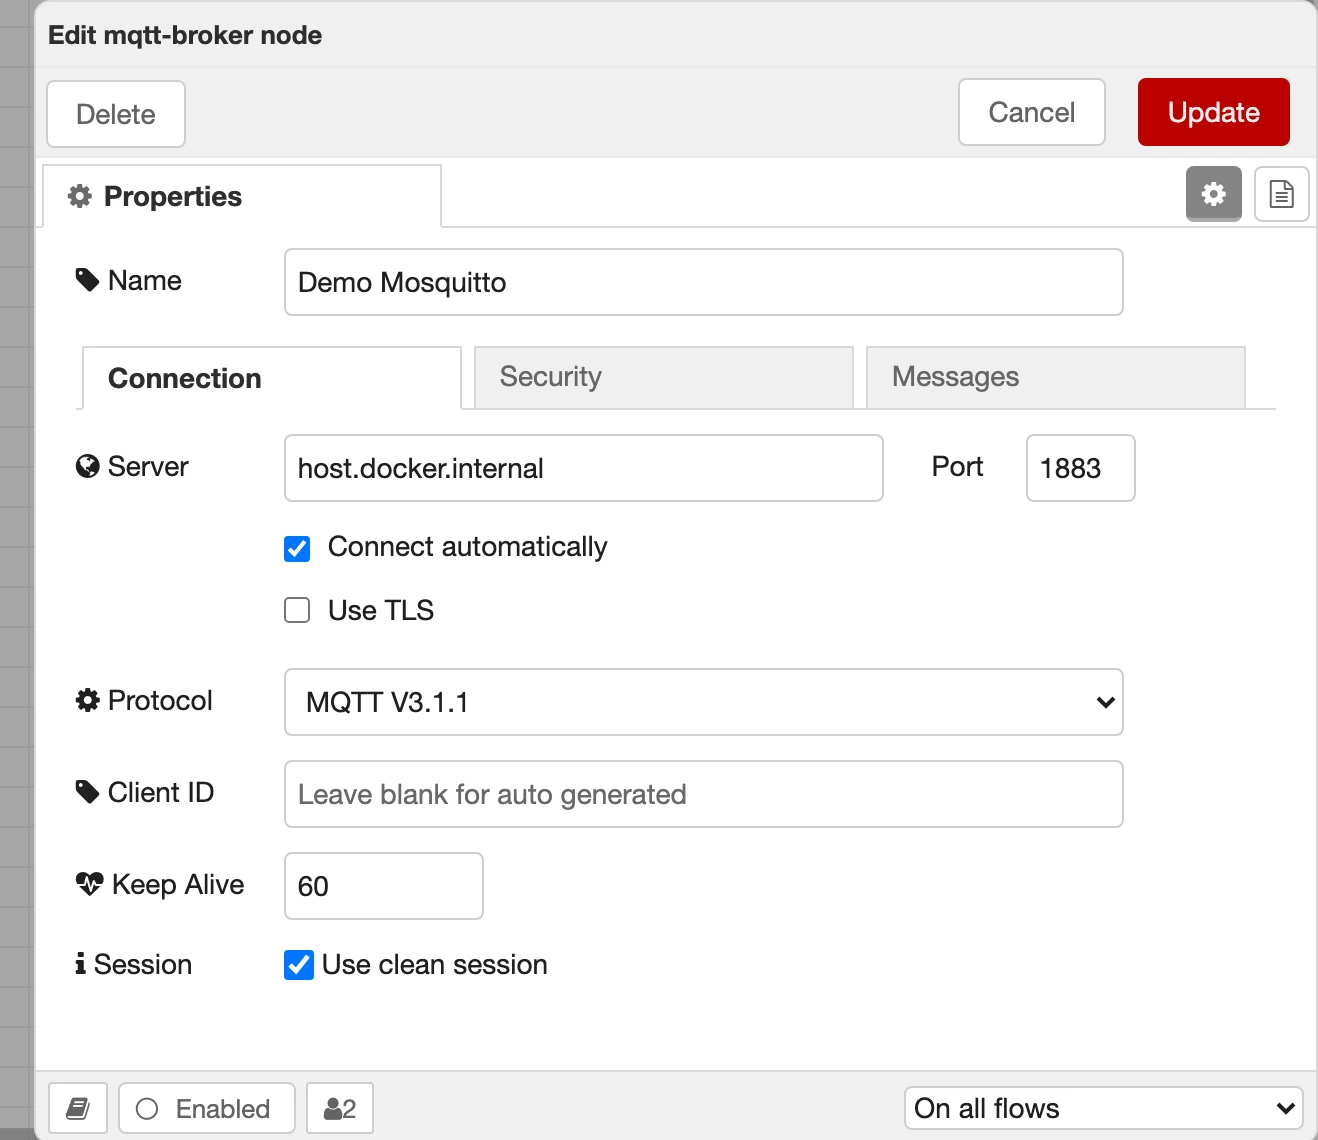1318x1140 pixels.
Task: Click the Use TLS label text
Action: coord(381,610)
